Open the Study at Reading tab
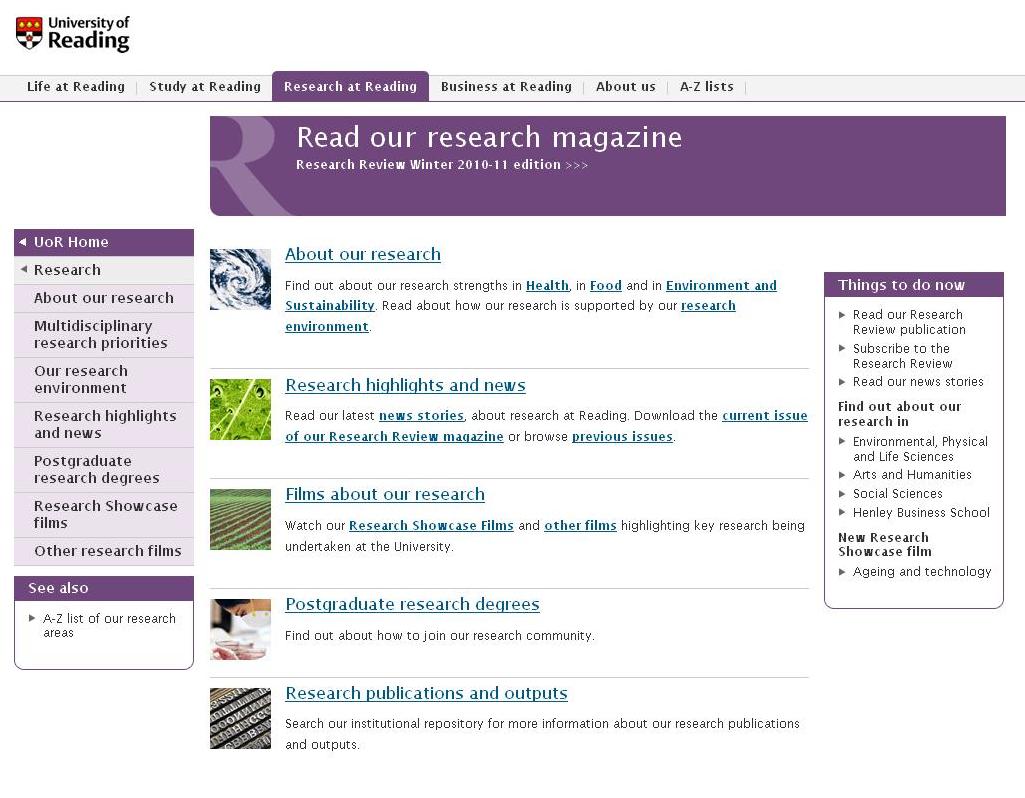1025x798 pixels. [205, 86]
